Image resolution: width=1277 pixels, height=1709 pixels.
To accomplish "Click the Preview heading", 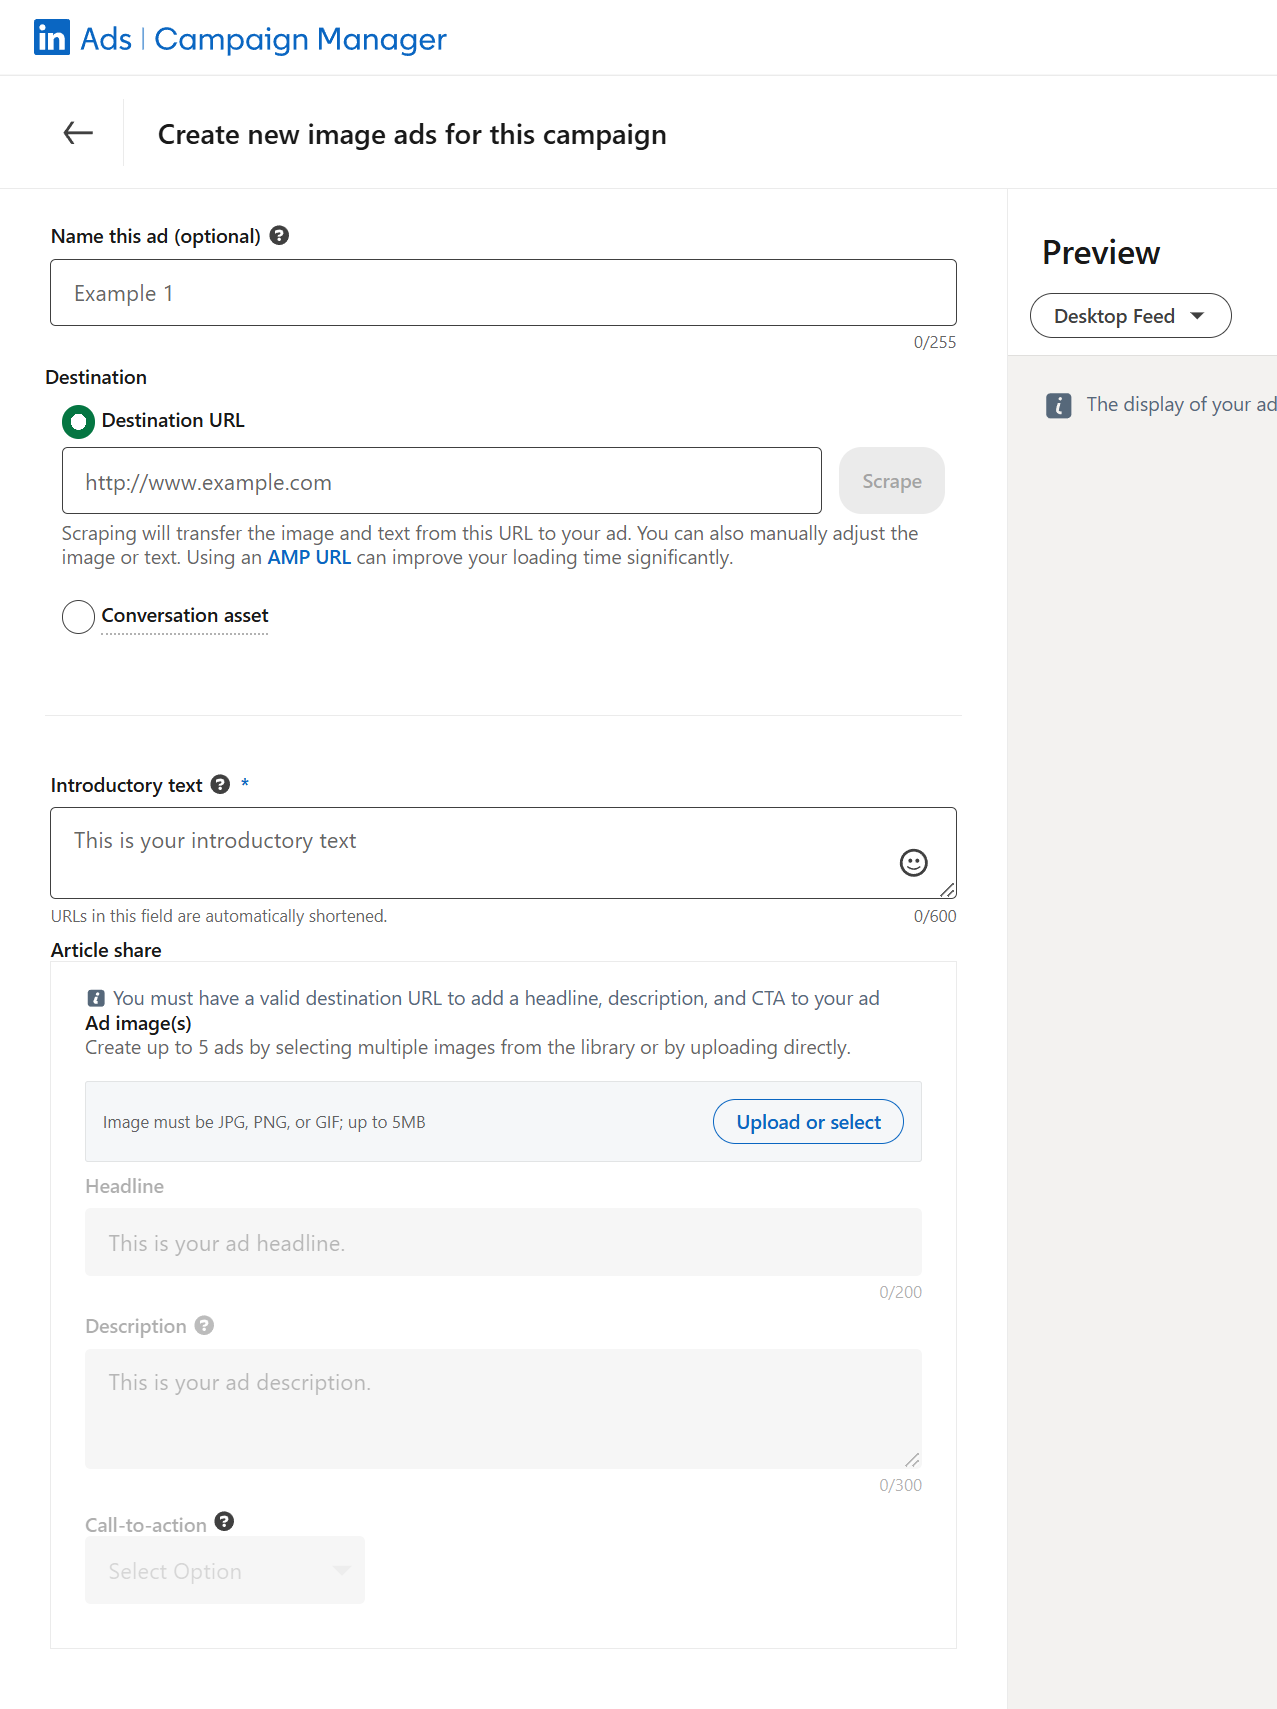I will click(1101, 252).
